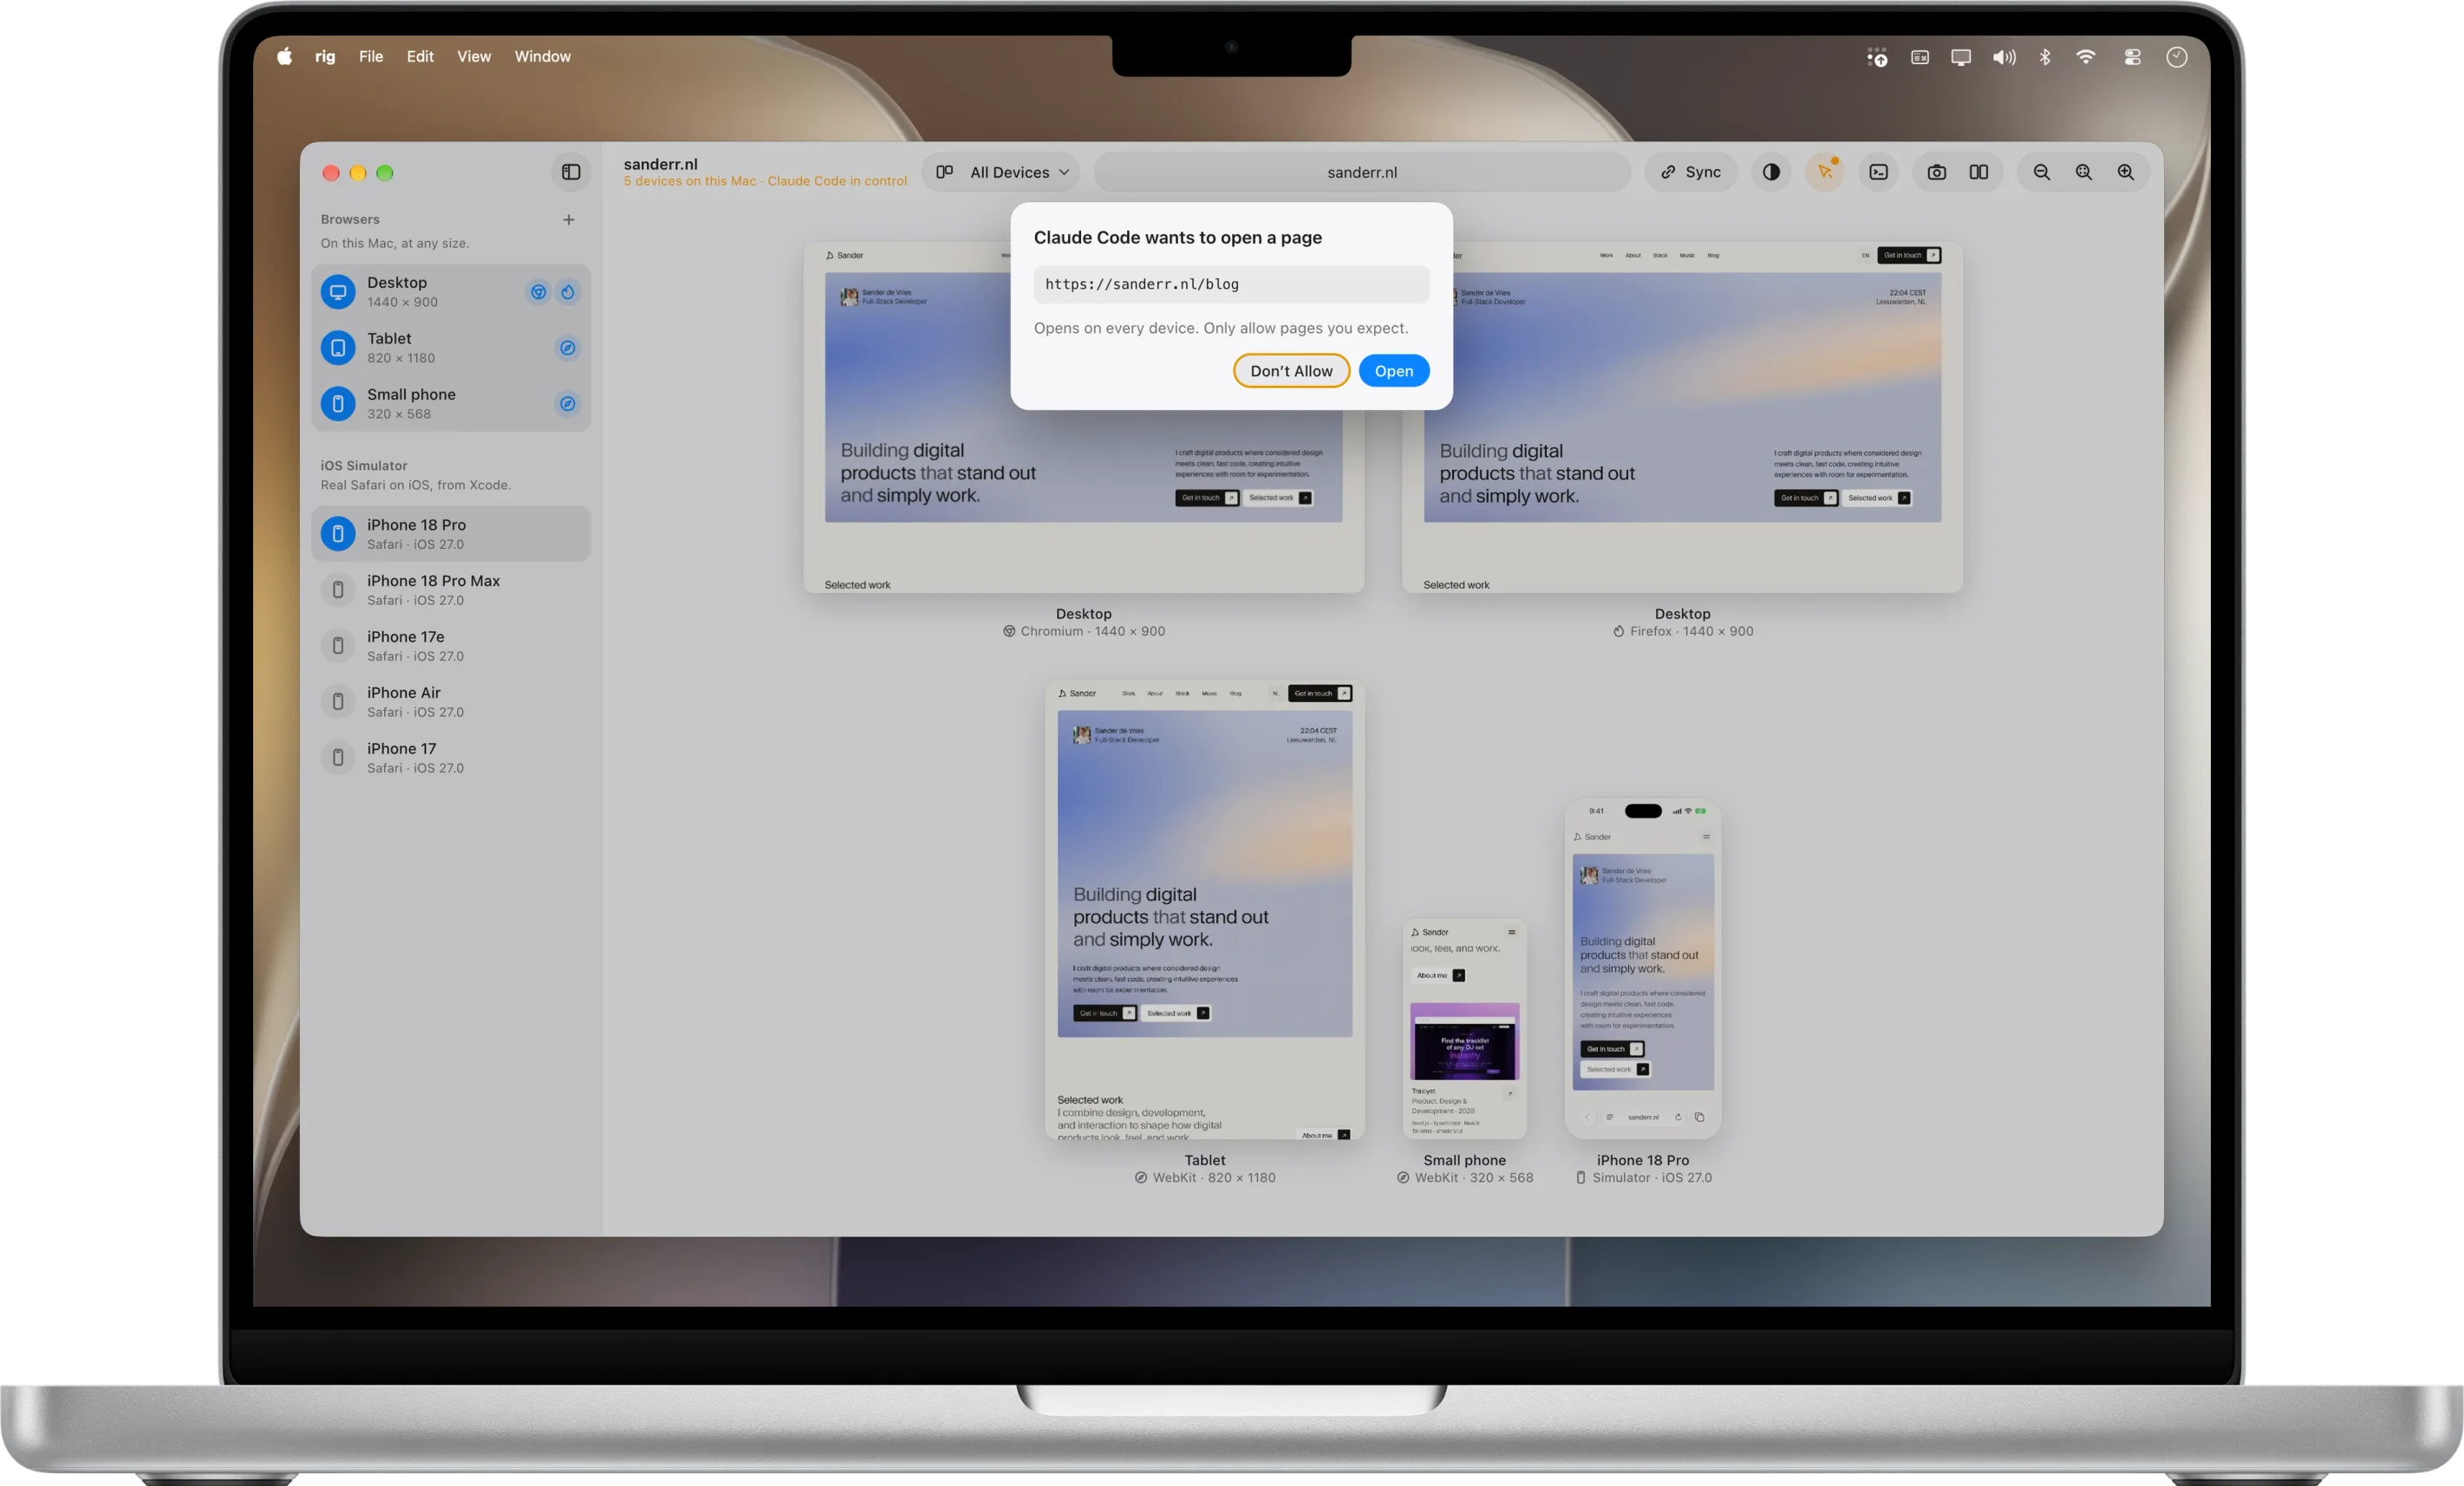Click the sound volume menu bar icon
This screenshot has height=1486, width=2464.
pos(2003,57)
